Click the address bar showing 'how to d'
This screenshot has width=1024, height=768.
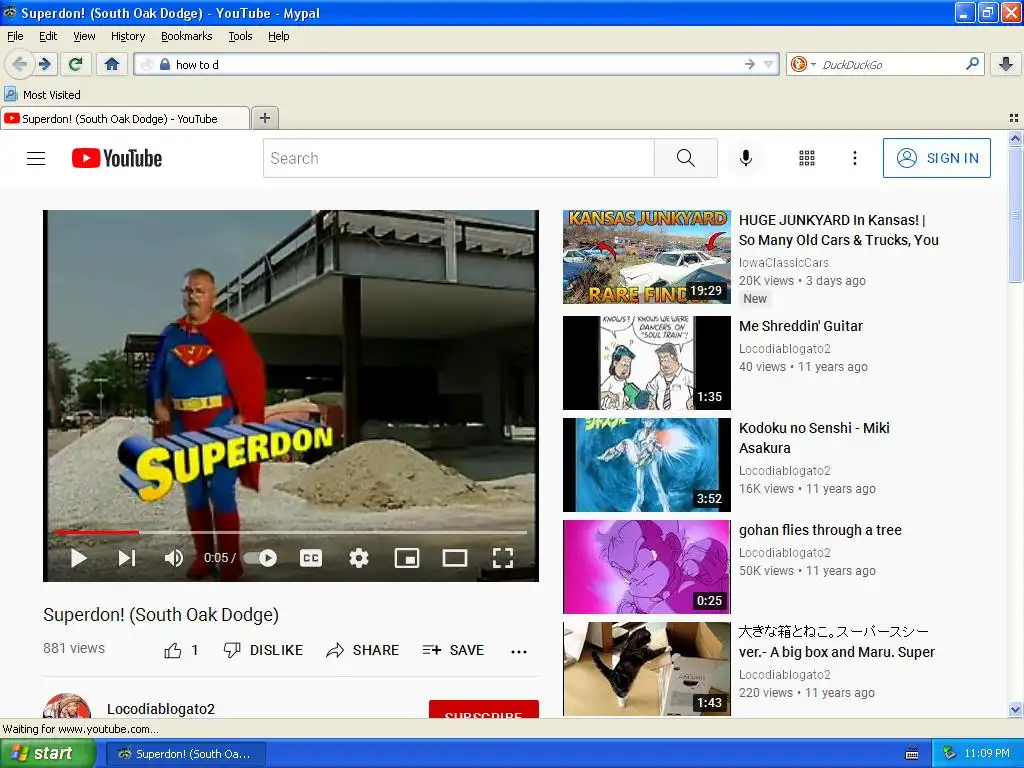(x=457, y=64)
